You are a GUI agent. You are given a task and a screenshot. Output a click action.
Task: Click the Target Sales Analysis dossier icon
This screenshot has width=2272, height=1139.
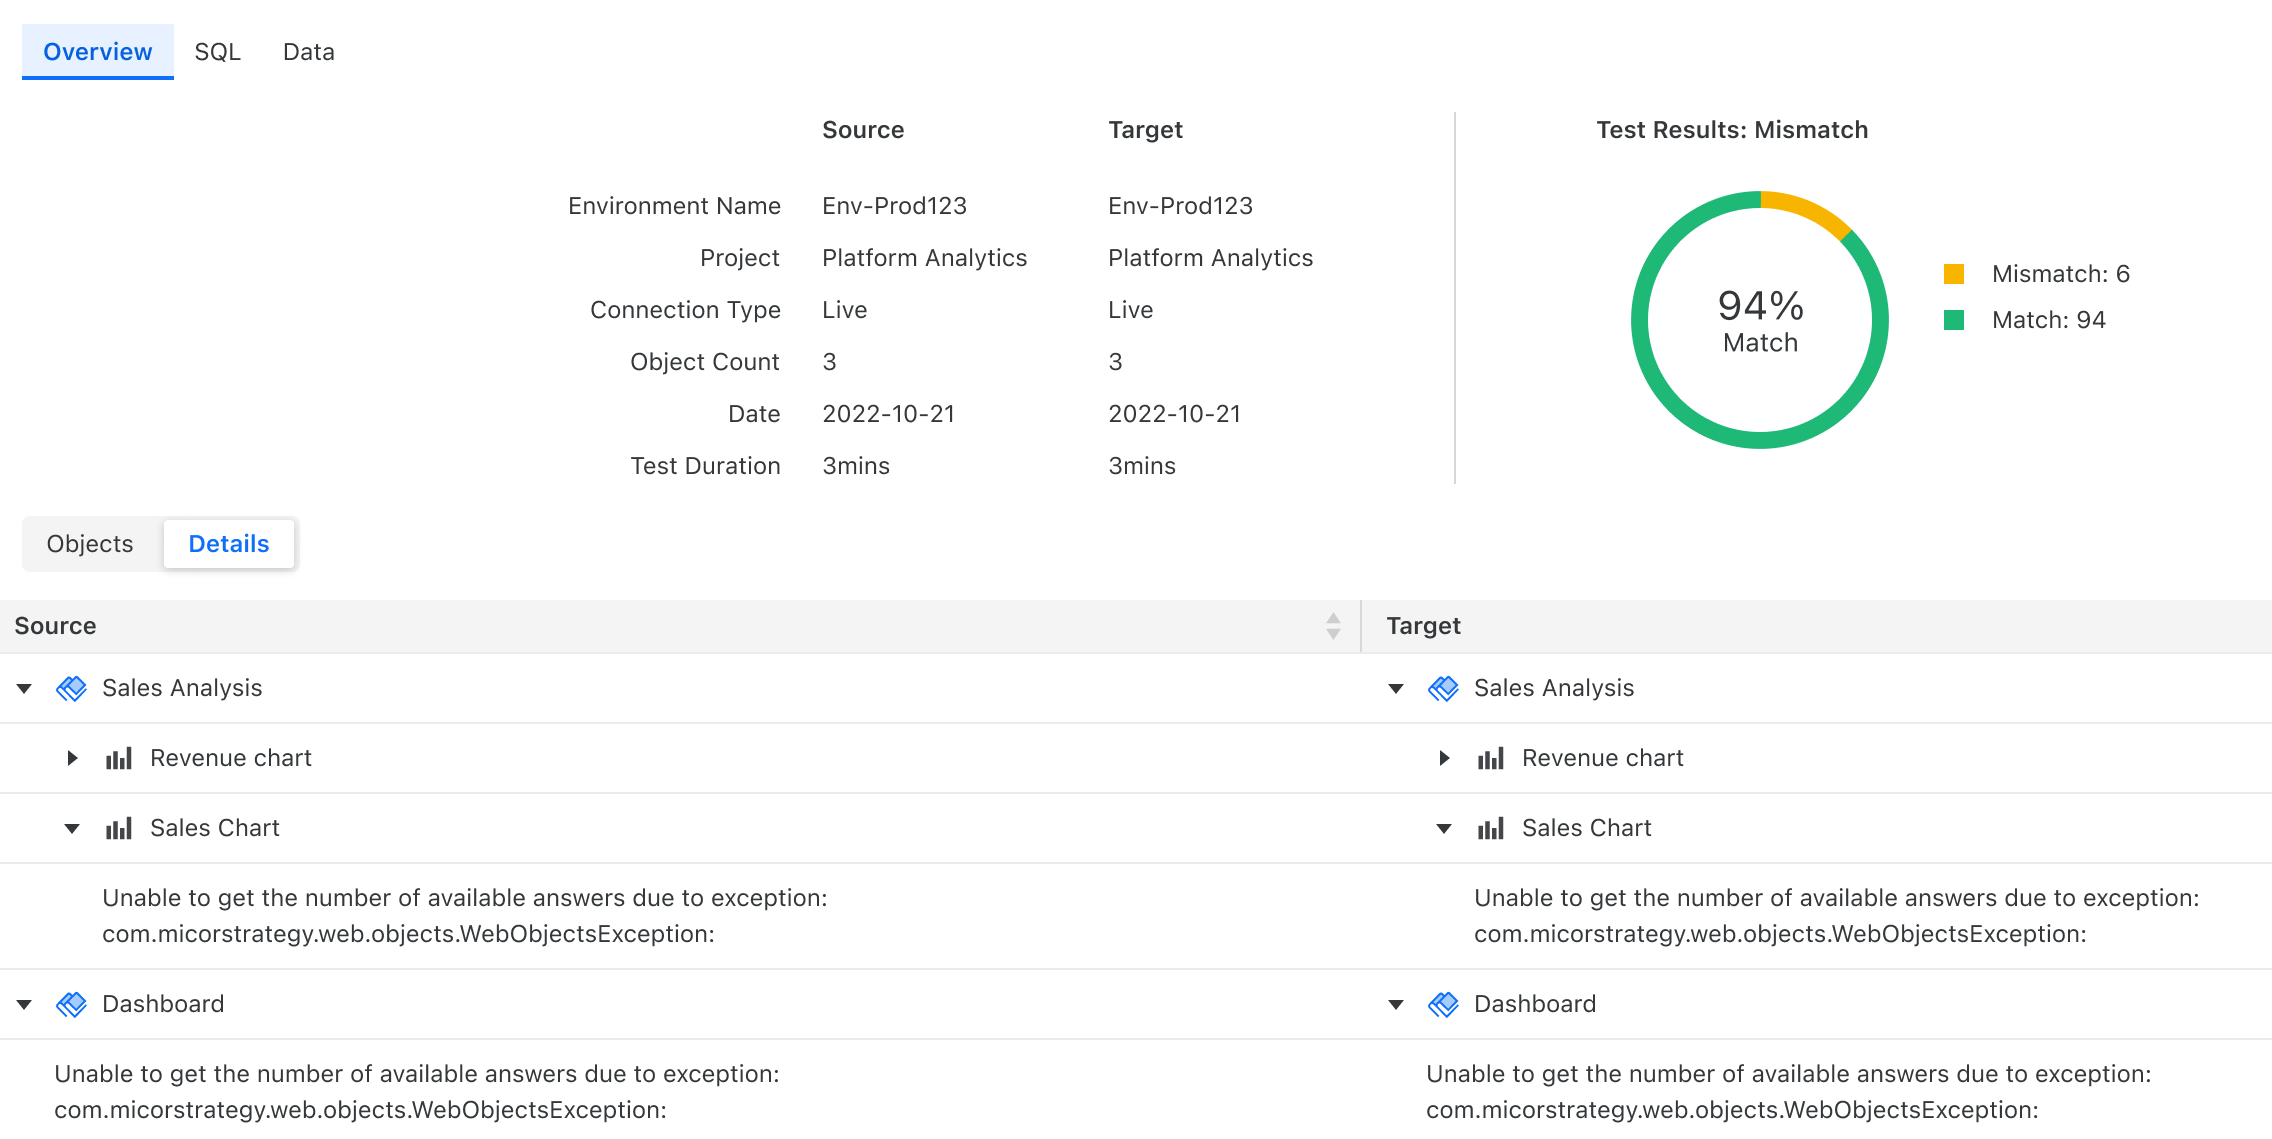[x=1443, y=688]
